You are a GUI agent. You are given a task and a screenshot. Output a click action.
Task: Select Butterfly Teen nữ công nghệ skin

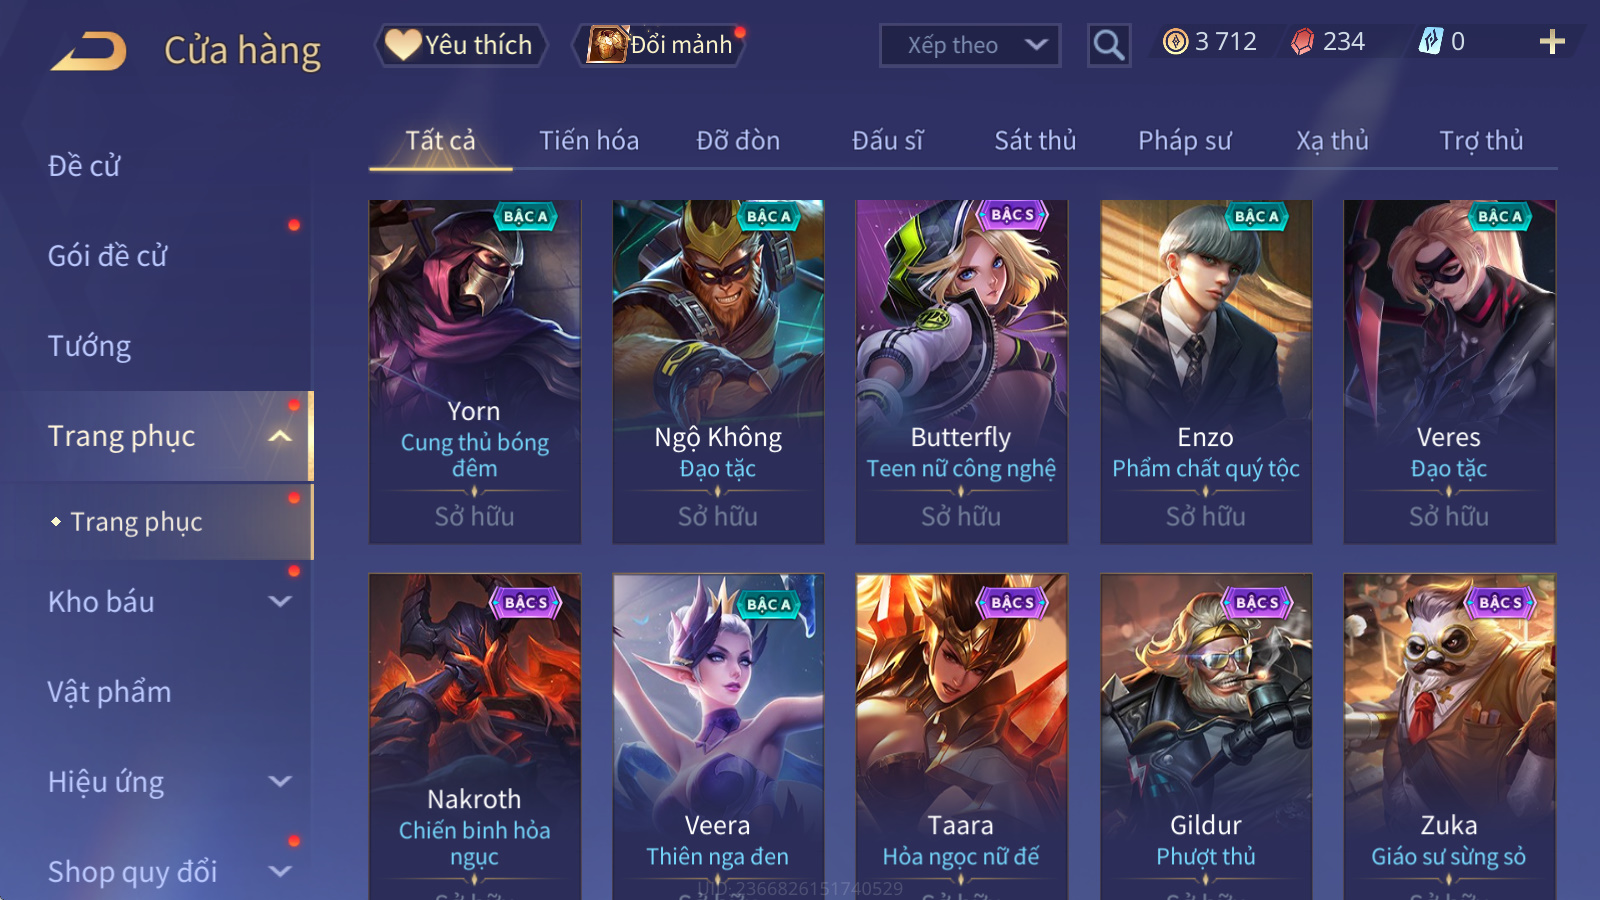[x=961, y=372]
